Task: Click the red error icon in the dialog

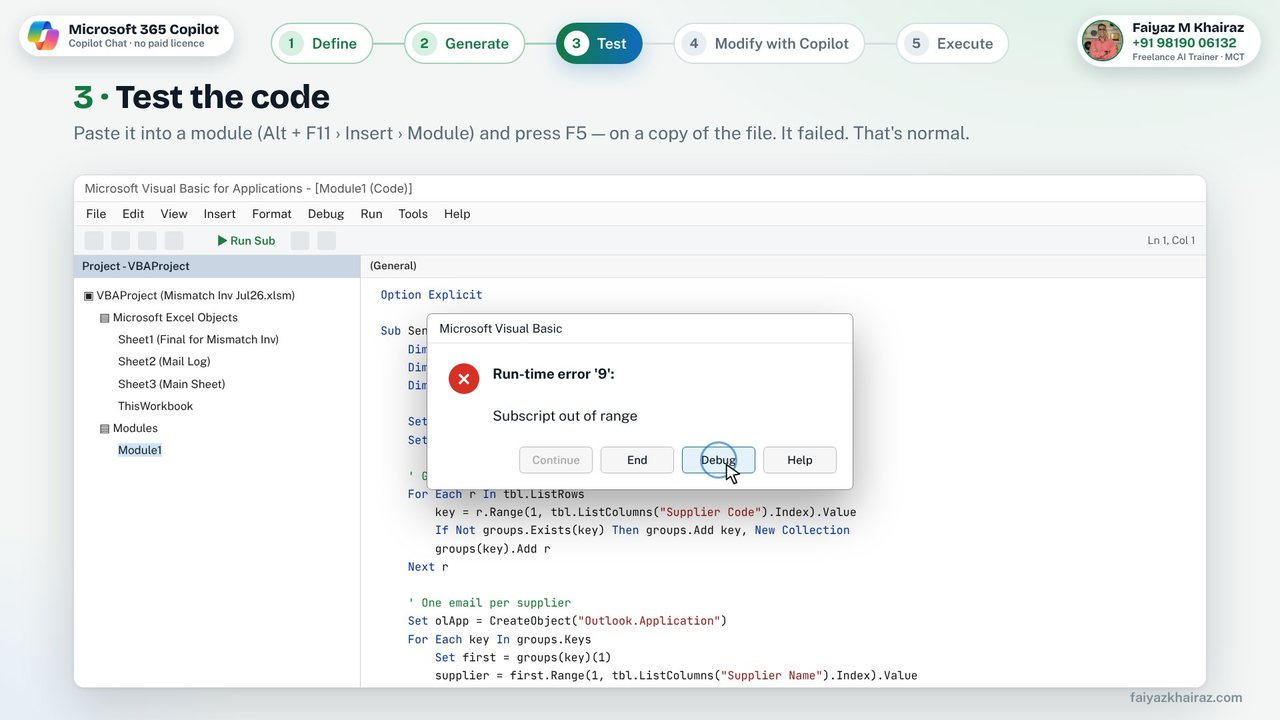Action: (x=464, y=379)
